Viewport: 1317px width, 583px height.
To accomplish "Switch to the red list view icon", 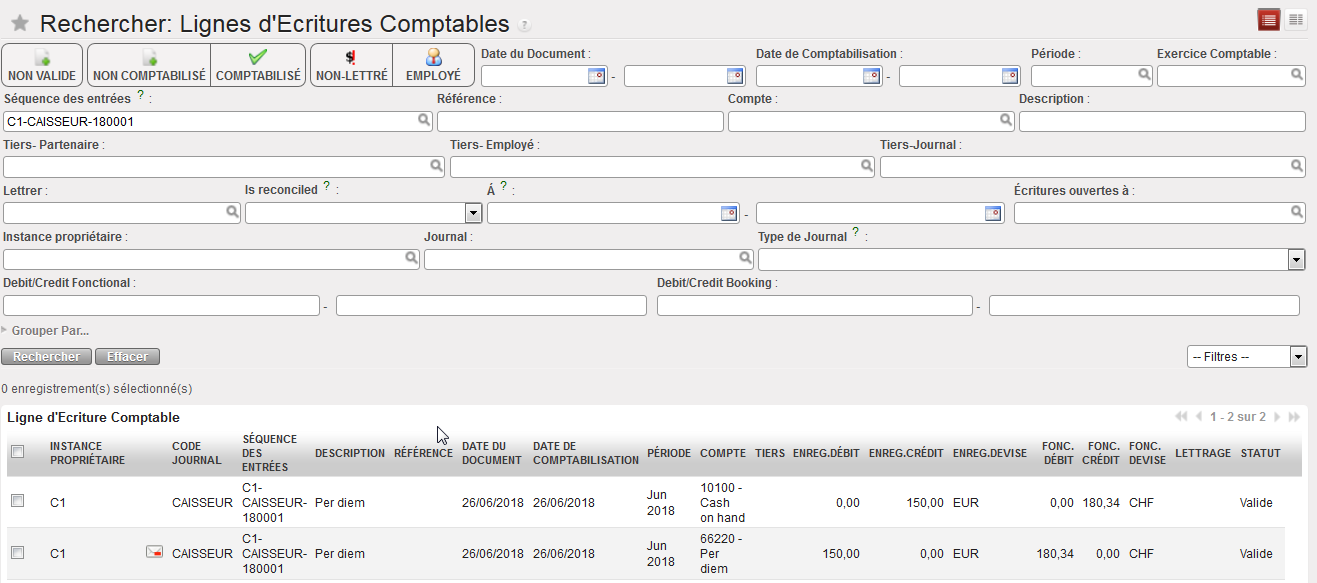I will [1269, 19].
